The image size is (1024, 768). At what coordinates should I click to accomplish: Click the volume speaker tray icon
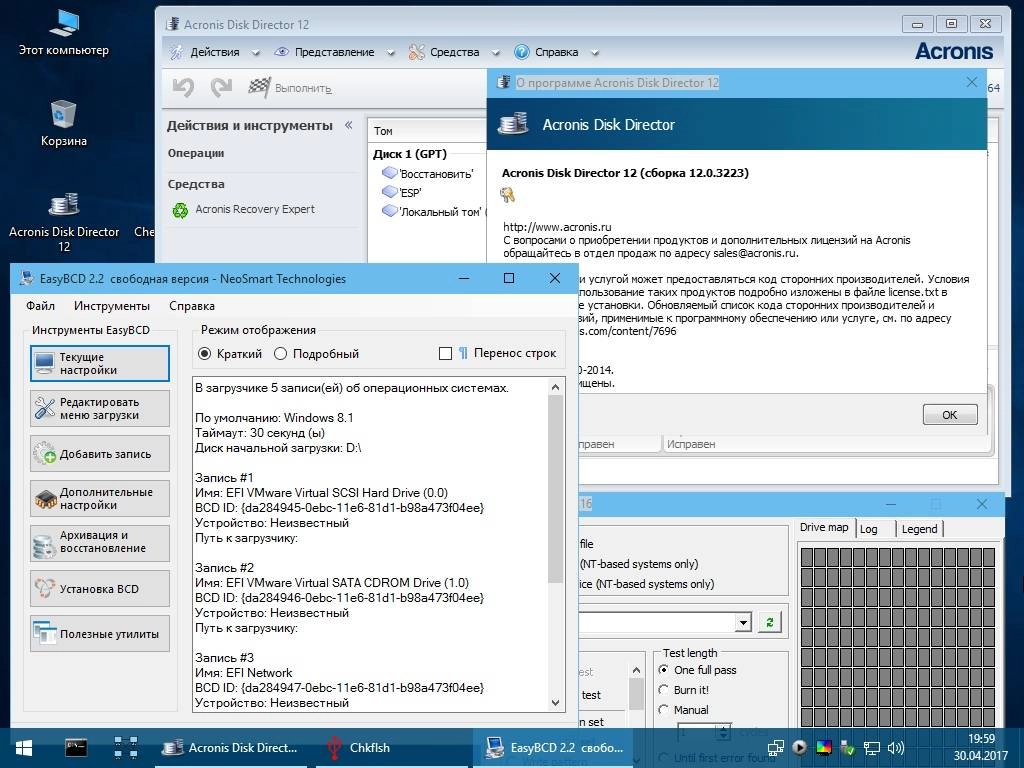896,748
